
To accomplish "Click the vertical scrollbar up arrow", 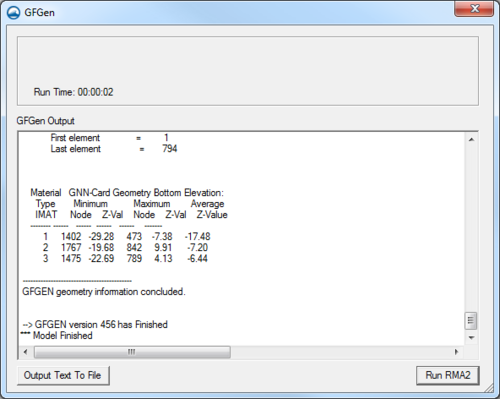I will pos(471,139).
